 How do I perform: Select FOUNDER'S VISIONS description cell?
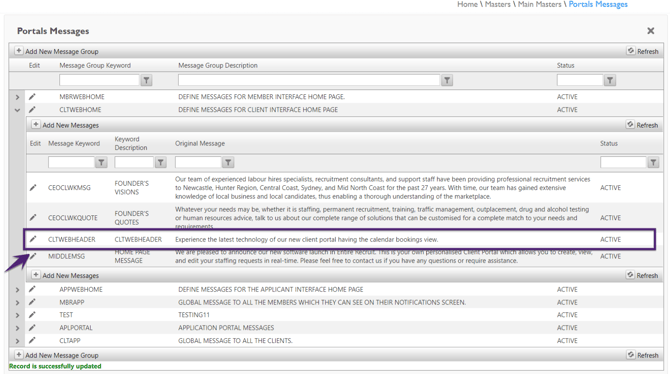point(132,188)
